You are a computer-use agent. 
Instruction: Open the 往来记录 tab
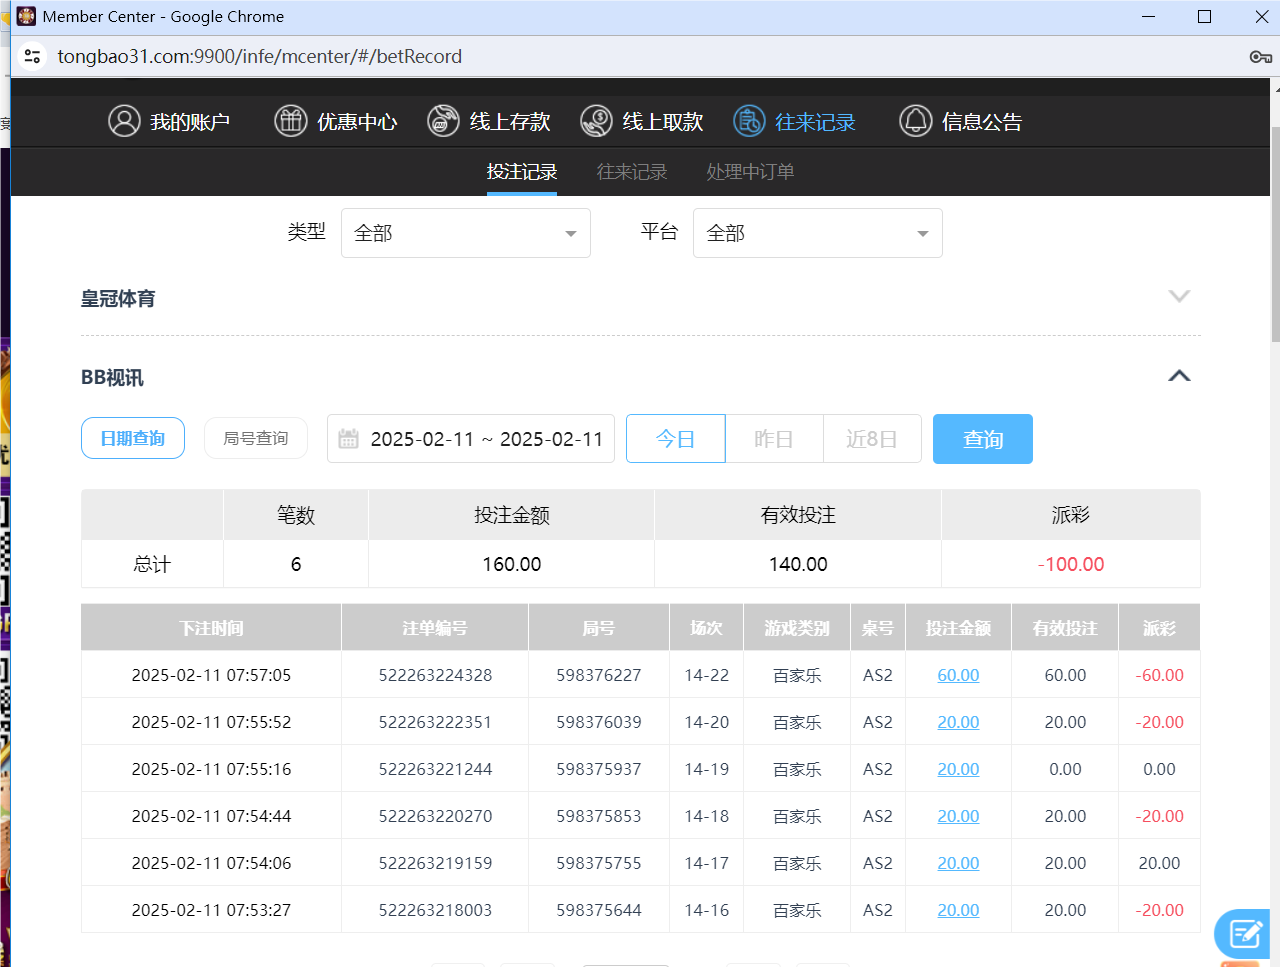click(630, 171)
